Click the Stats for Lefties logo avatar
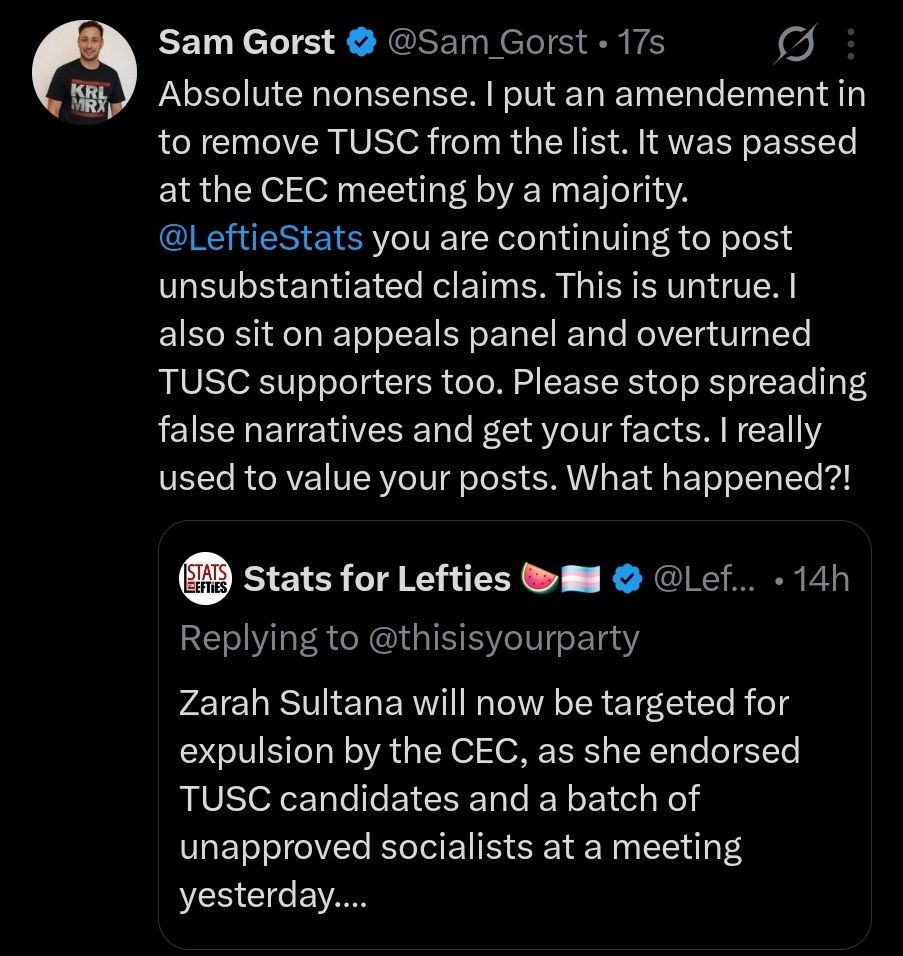903x956 pixels. click(x=207, y=578)
